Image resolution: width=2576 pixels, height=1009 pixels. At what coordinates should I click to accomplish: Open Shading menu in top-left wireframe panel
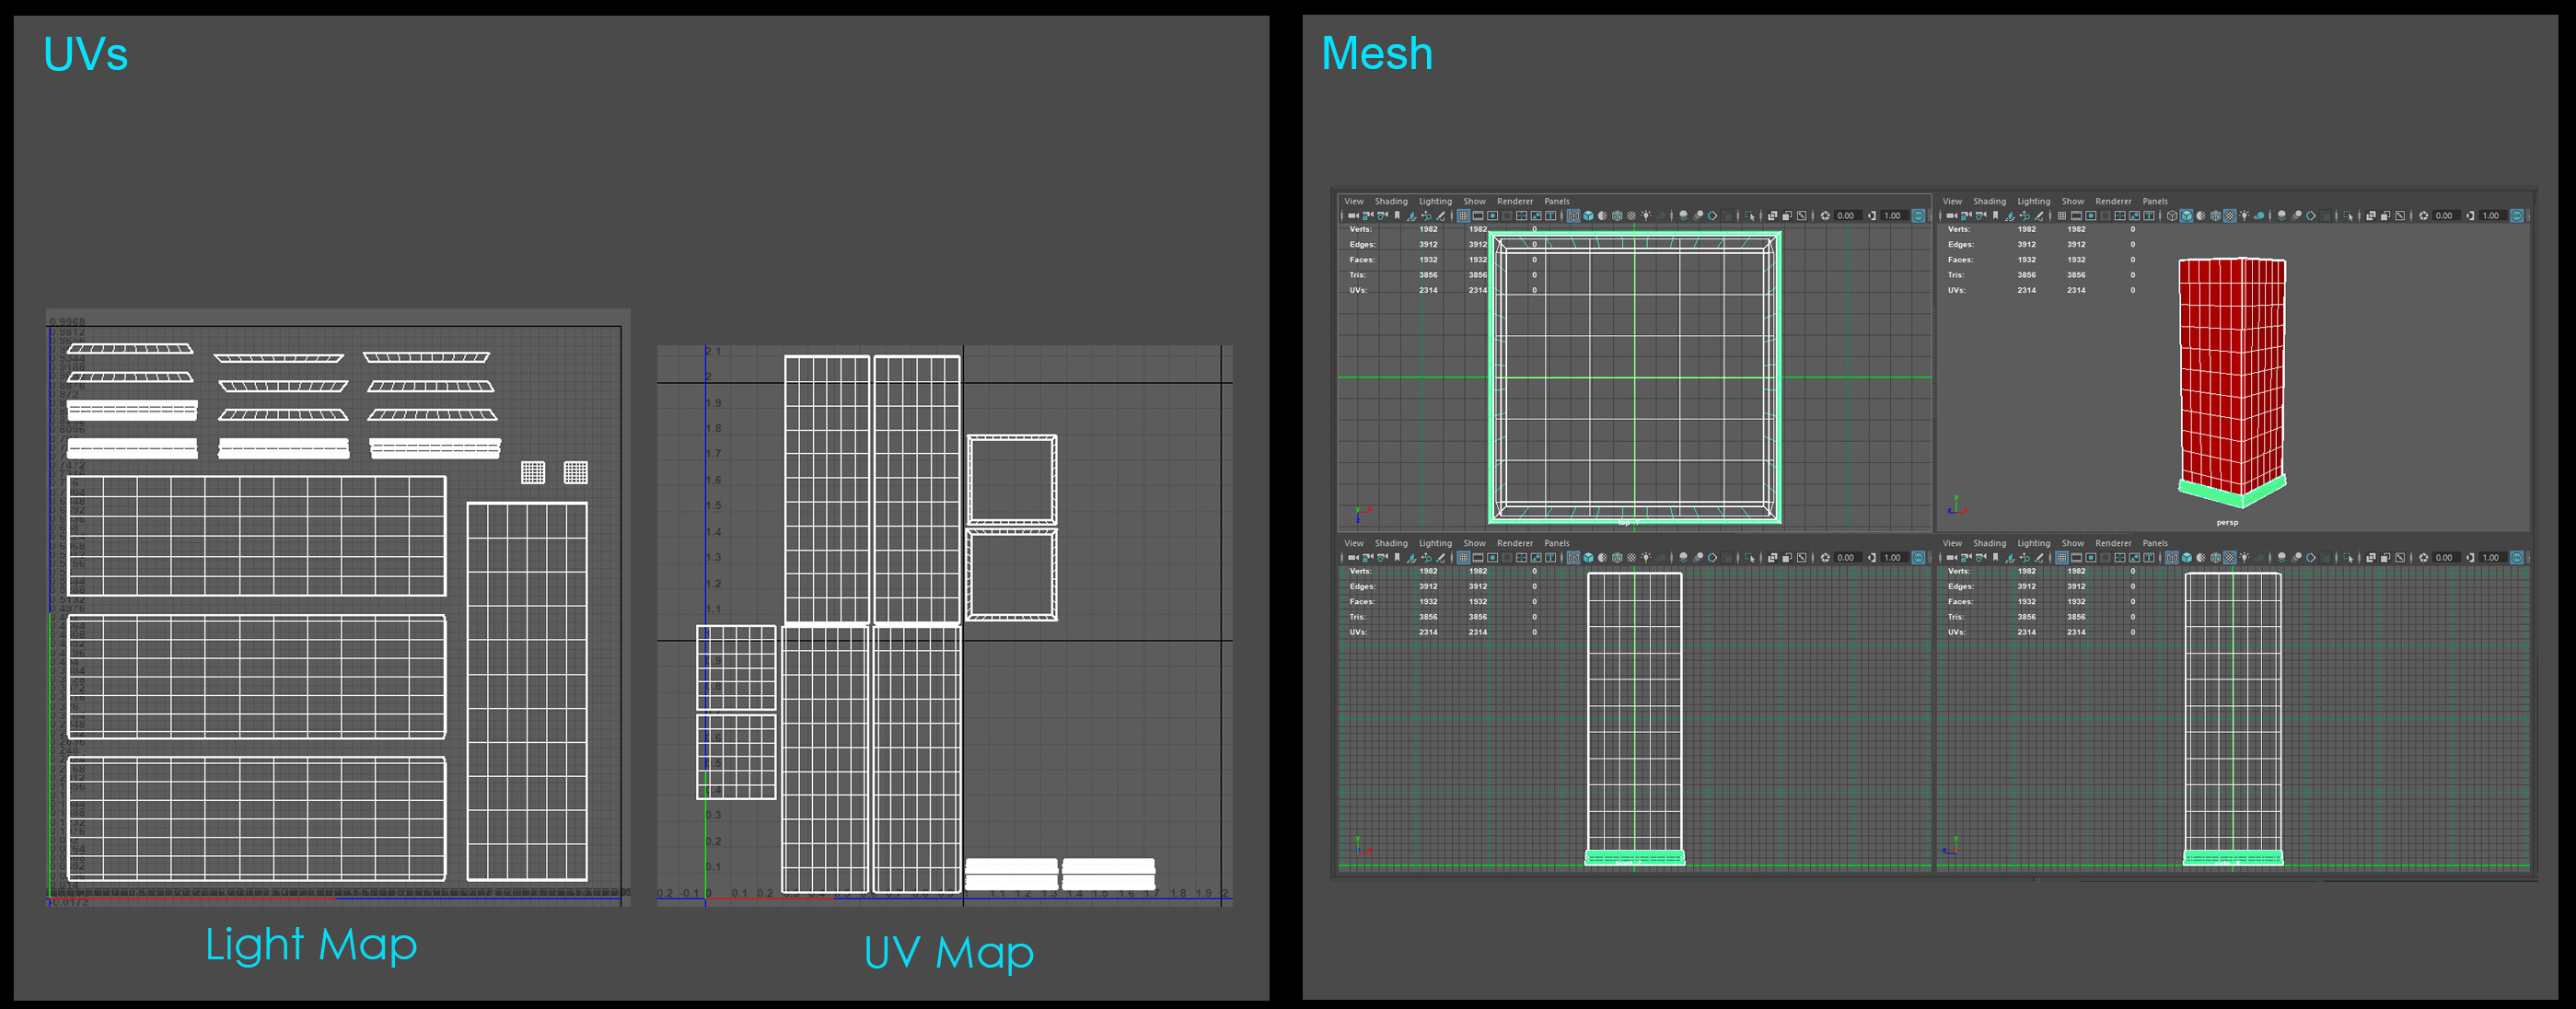(1390, 201)
